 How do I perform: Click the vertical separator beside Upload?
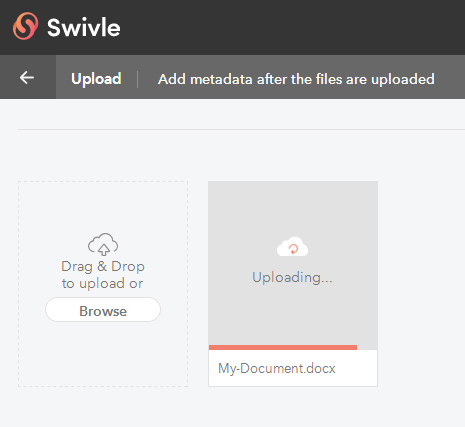coord(137,79)
